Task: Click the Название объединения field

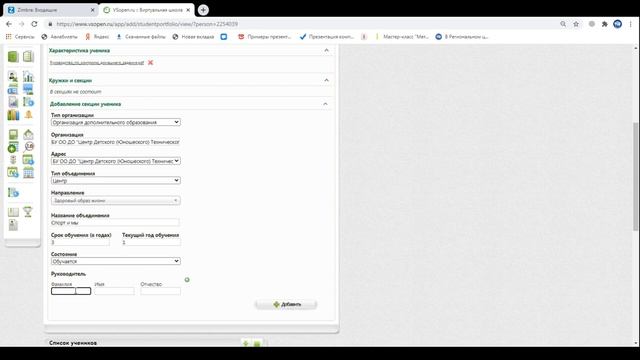Action: click(115, 223)
